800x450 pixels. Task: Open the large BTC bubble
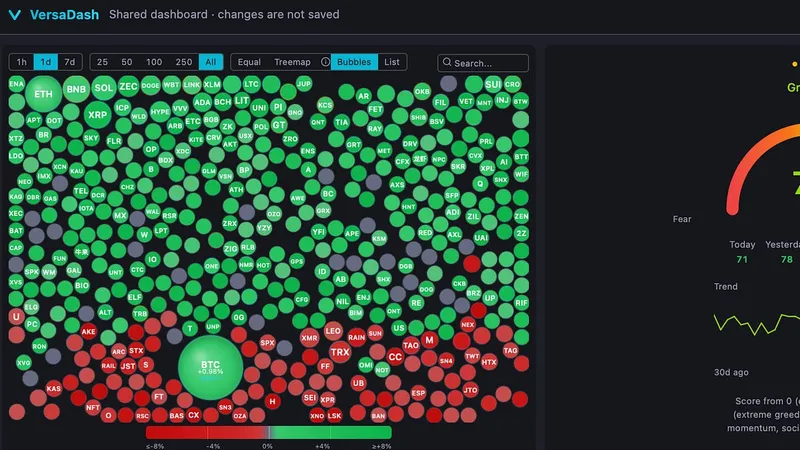[x=210, y=367]
